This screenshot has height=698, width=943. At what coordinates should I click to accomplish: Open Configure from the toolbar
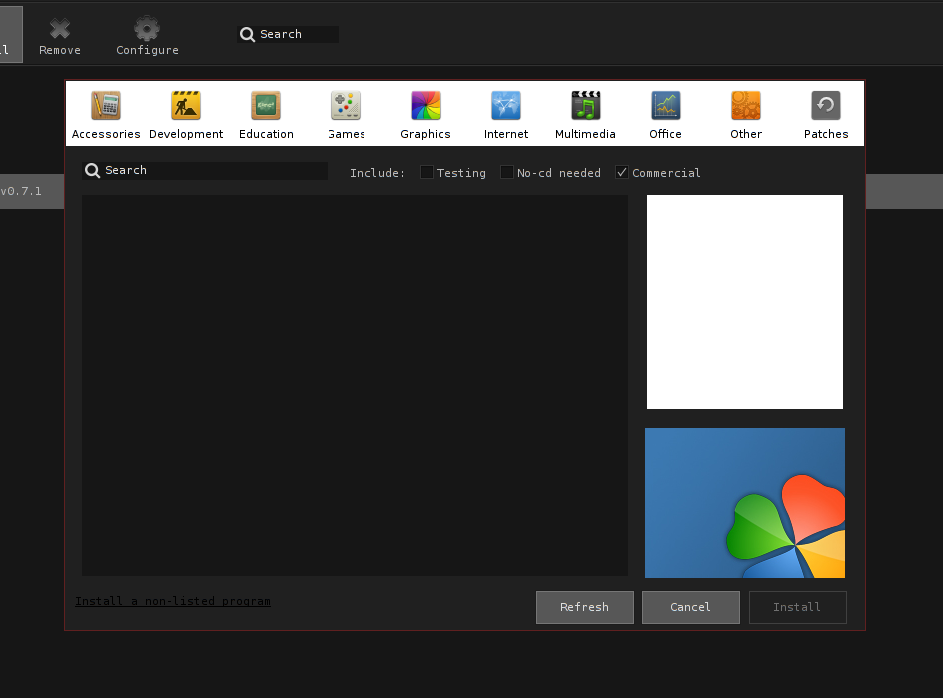[146, 34]
